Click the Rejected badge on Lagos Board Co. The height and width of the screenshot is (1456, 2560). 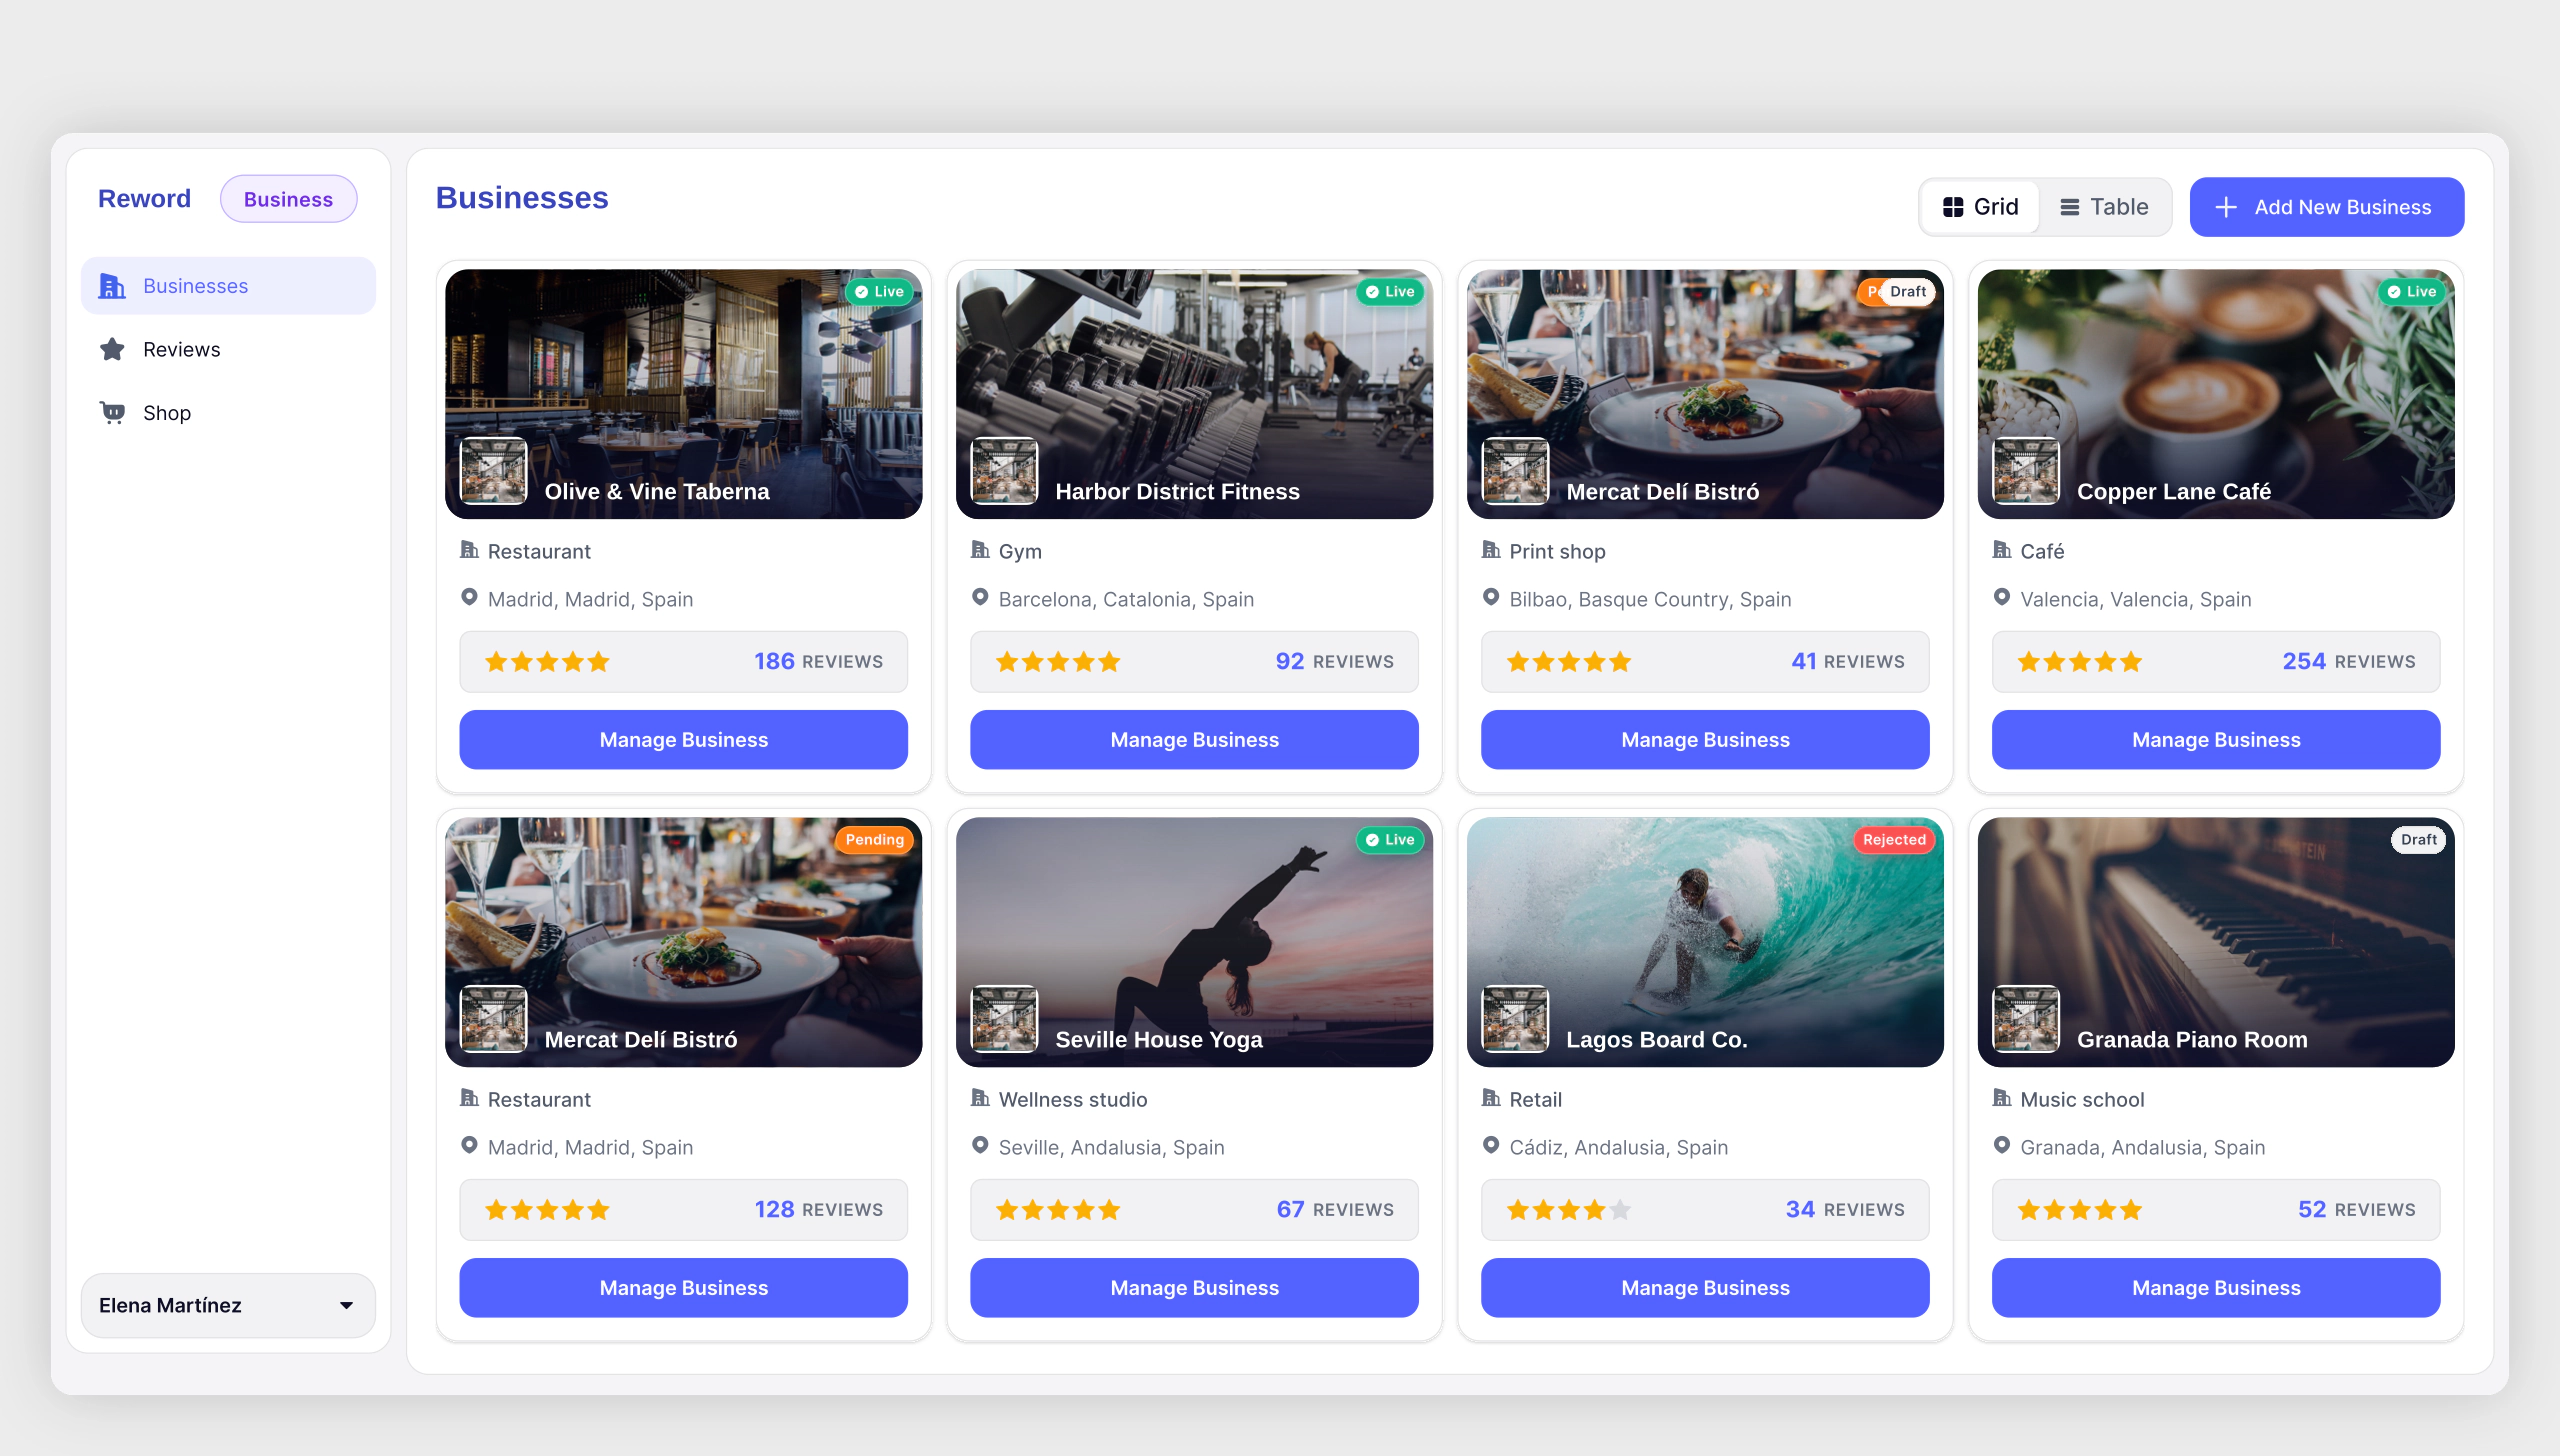(x=1893, y=839)
